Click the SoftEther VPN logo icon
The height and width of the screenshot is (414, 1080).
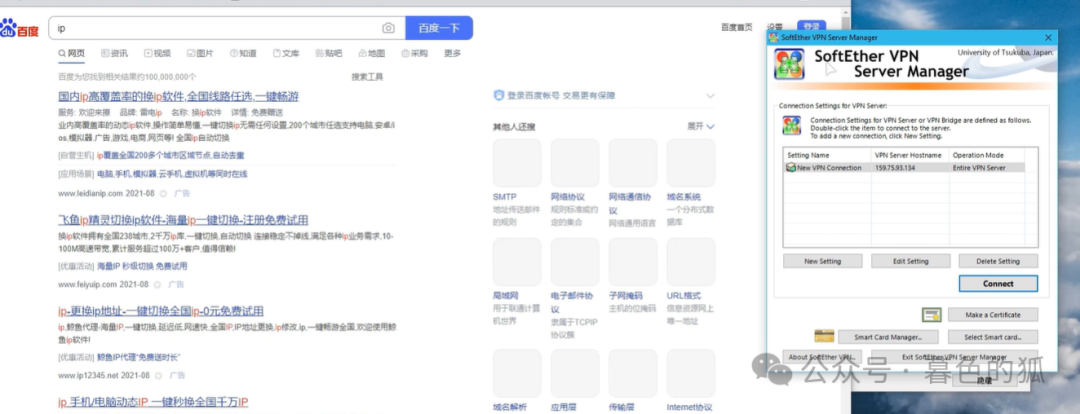tap(790, 64)
